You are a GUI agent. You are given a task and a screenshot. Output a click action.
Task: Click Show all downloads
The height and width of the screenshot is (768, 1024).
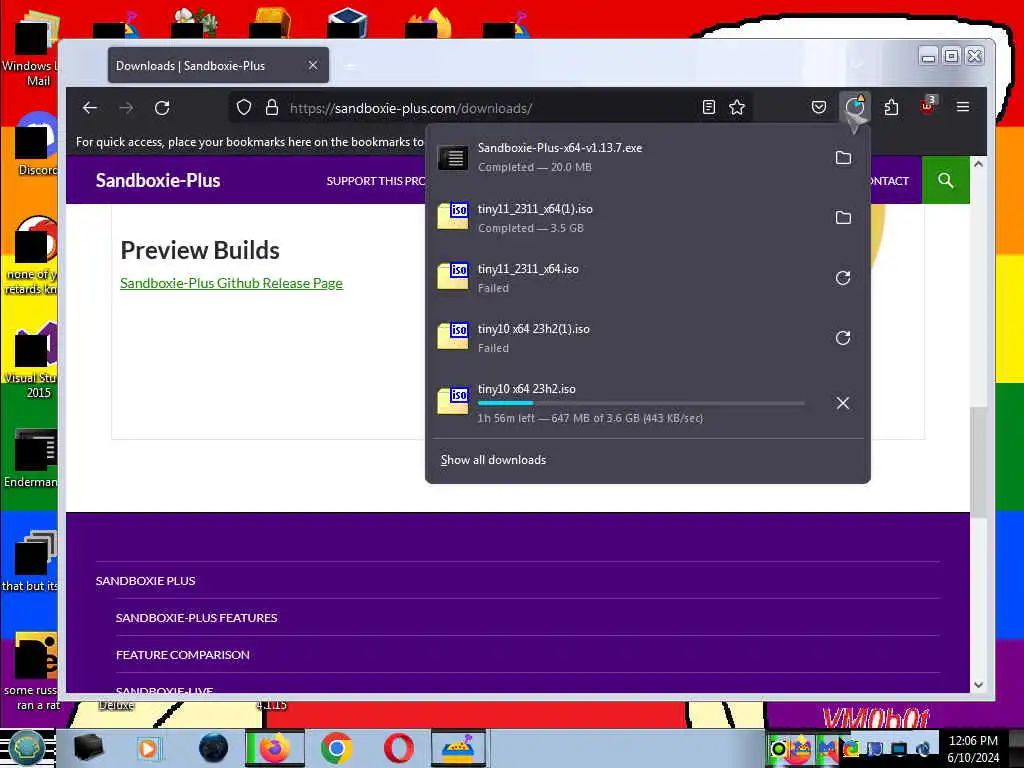pos(493,460)
